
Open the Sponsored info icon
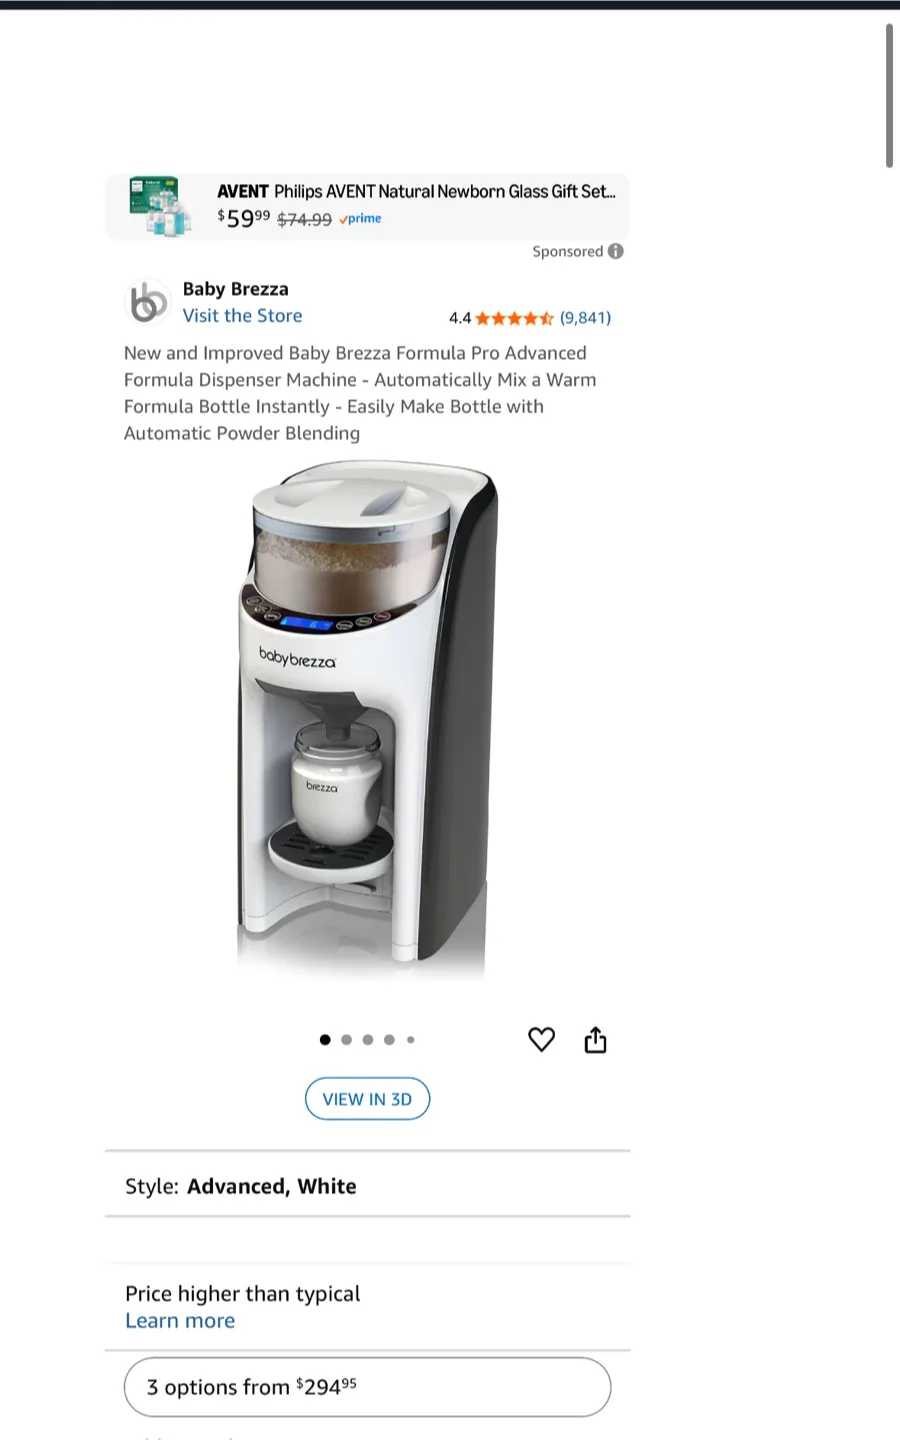pos(616,251)
